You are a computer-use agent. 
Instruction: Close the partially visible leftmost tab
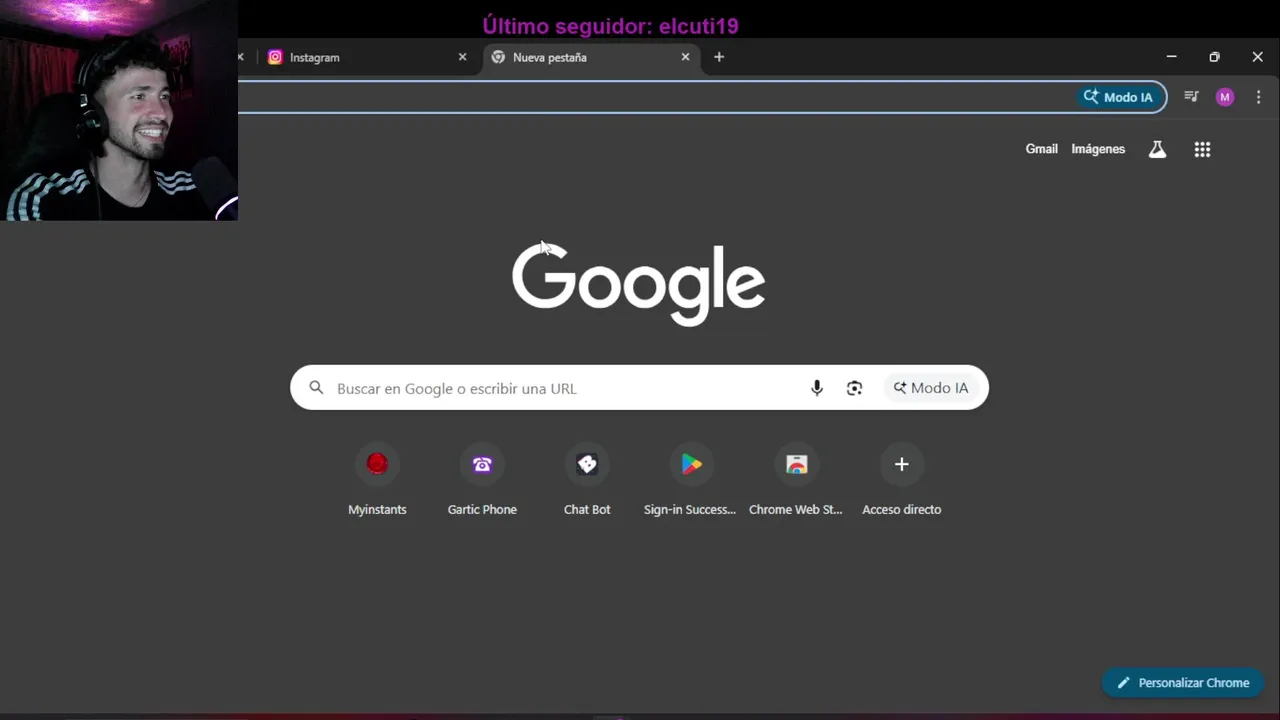[x=241, y=57]
